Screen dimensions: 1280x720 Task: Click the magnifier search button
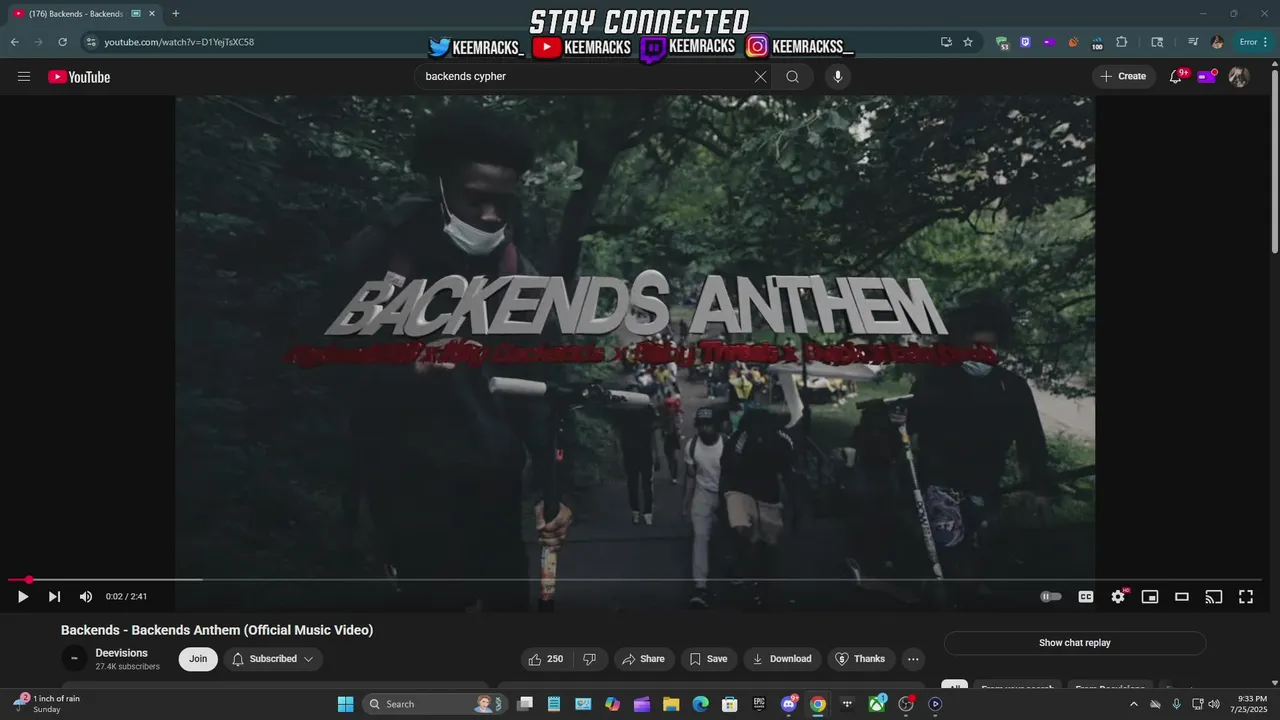point(793,77)
